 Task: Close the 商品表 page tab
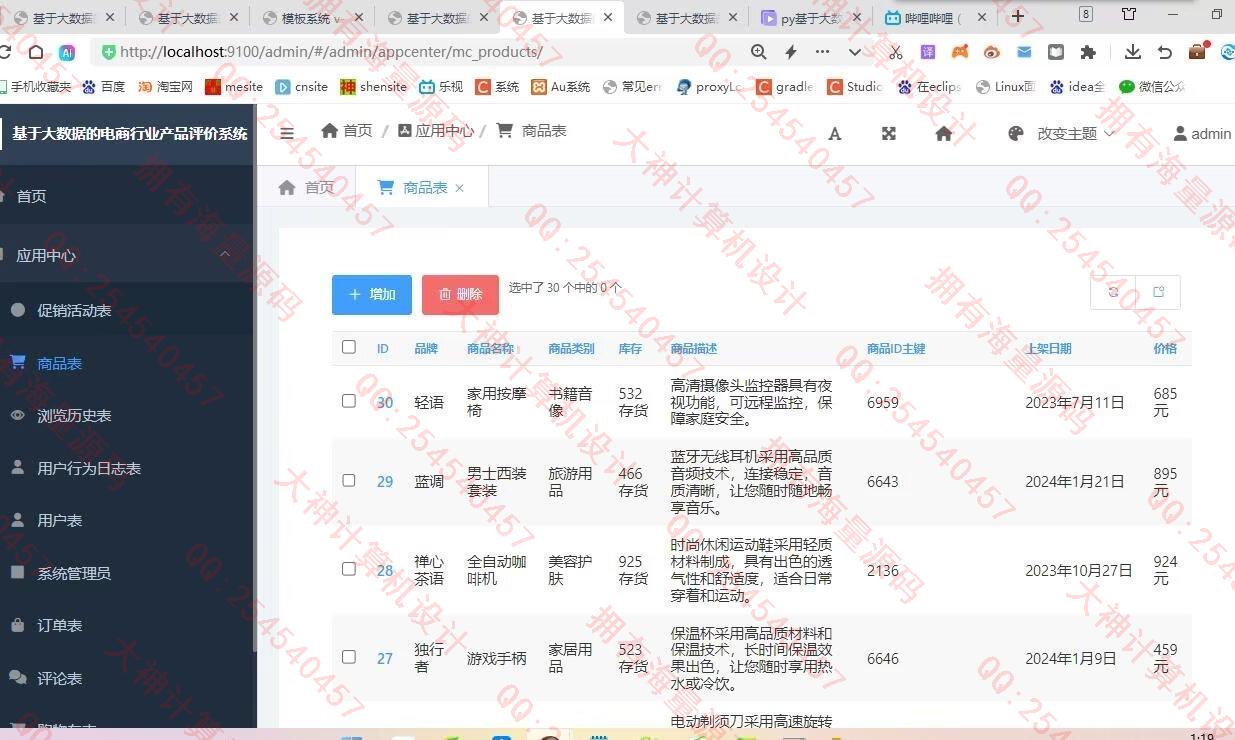click(460, 188)
